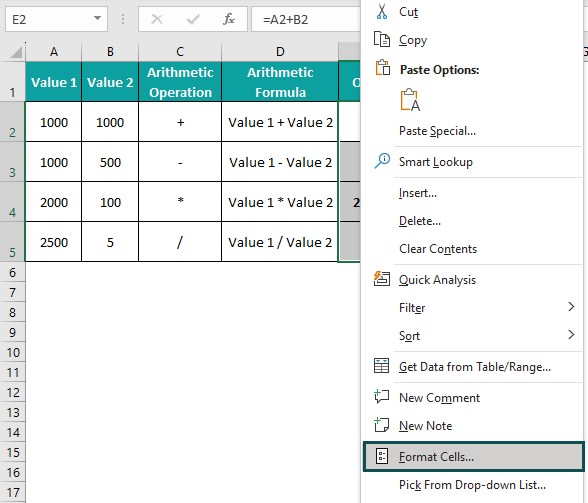Click cell containing 2000

pos(54,202)
